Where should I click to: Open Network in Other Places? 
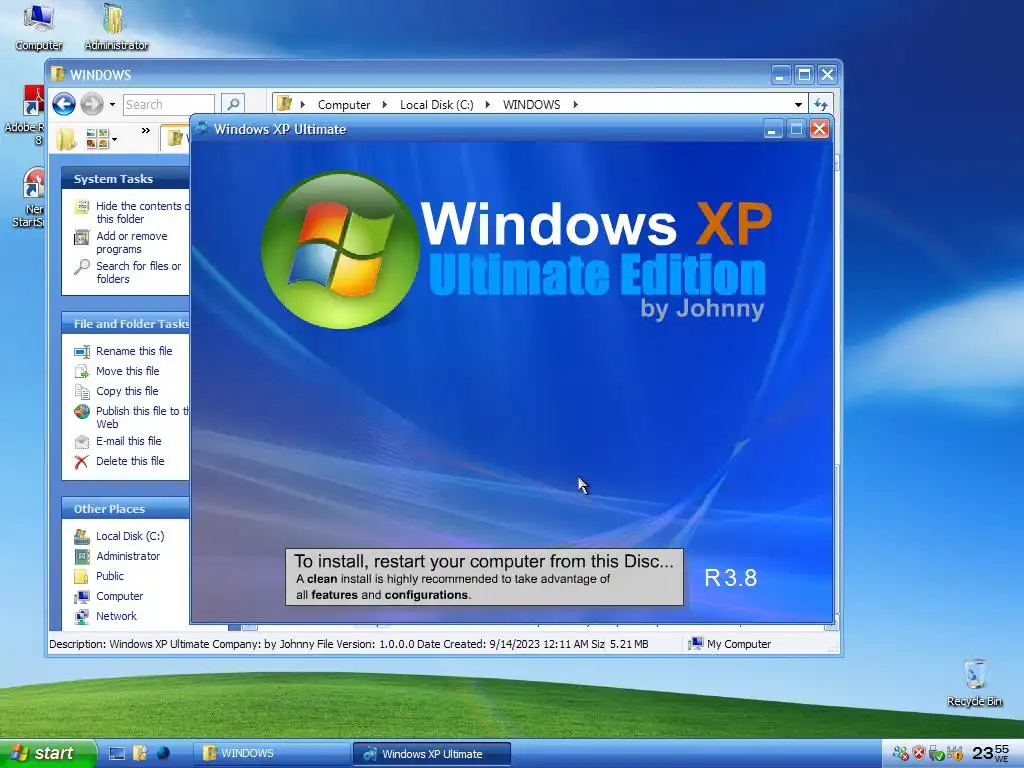116,616
